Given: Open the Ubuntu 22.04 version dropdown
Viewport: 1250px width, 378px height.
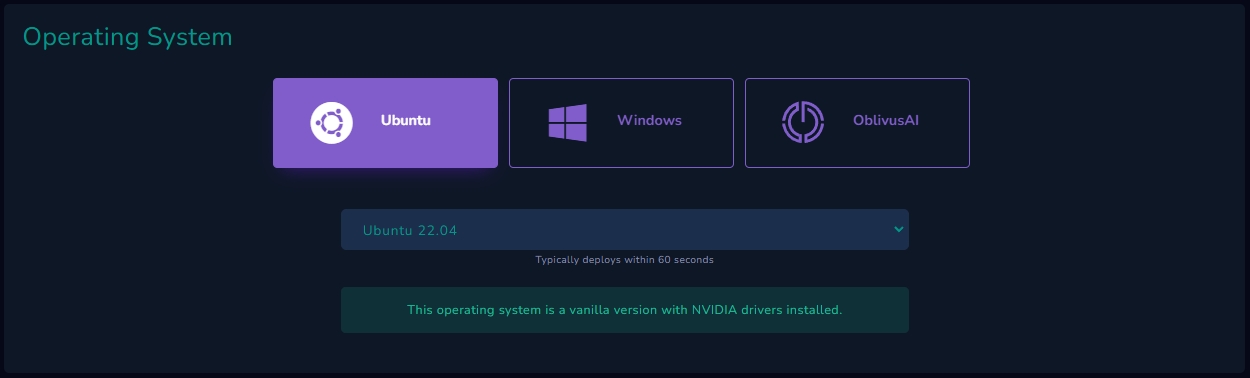Looking at the screenshot, I should pos(624,230).
